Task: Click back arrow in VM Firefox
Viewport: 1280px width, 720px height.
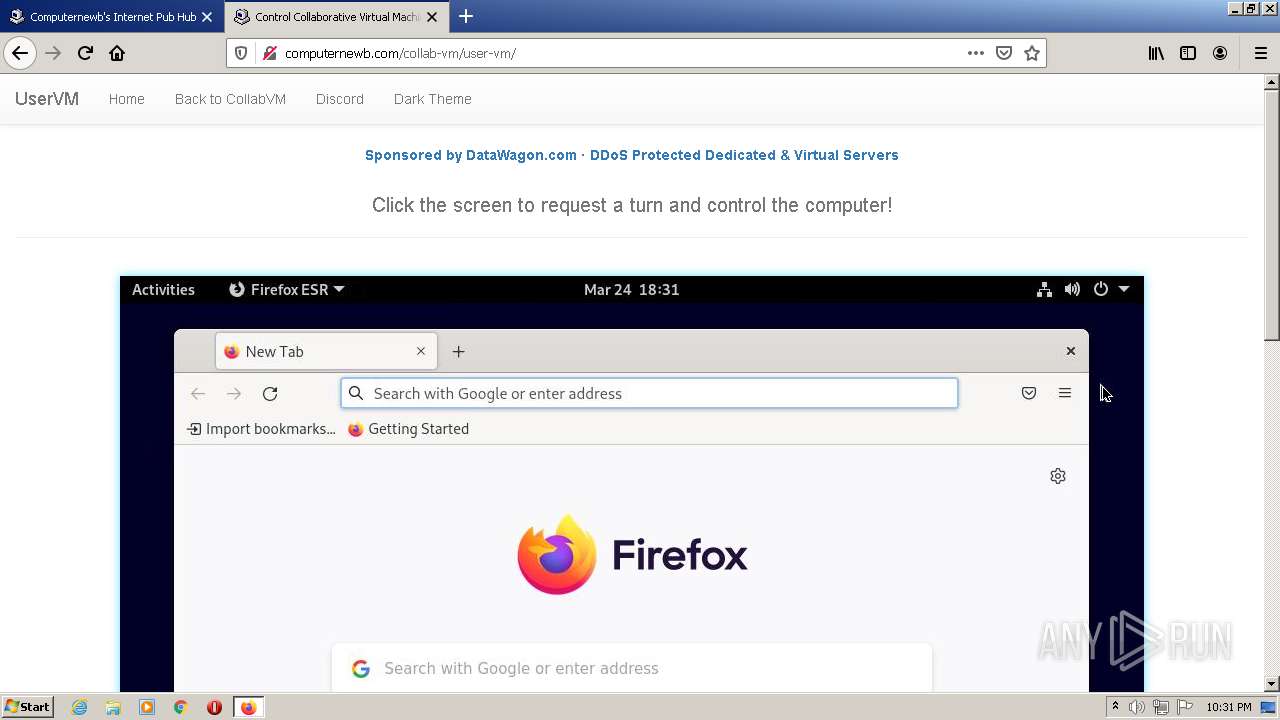Action: click(x=198, y=394)
